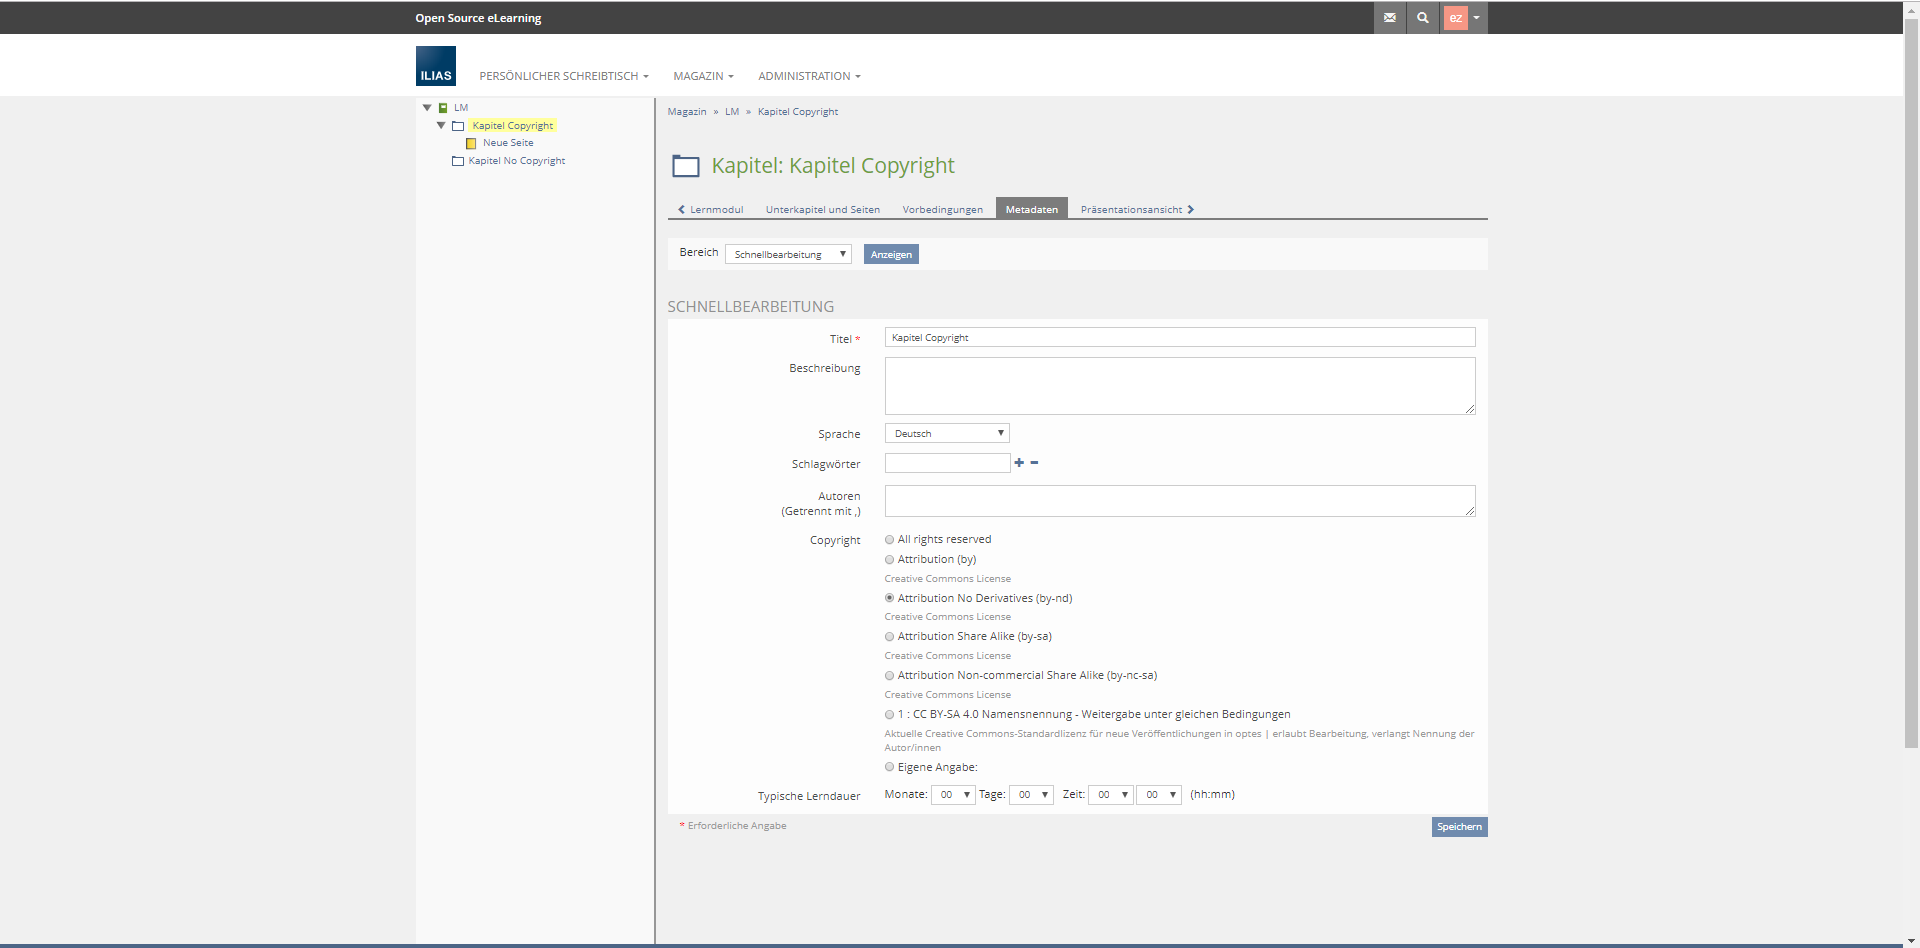1920x948 pixels.
Task: Open the Sprache dropdown showing Deutsch
Action: tap(946, 434)
